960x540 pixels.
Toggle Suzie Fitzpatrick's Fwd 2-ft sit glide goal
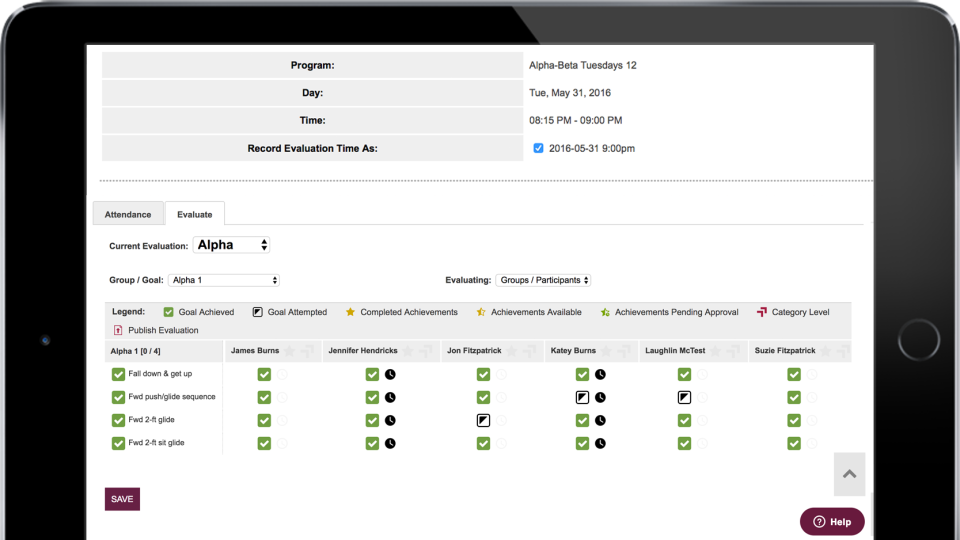click(x=794, y=443)
